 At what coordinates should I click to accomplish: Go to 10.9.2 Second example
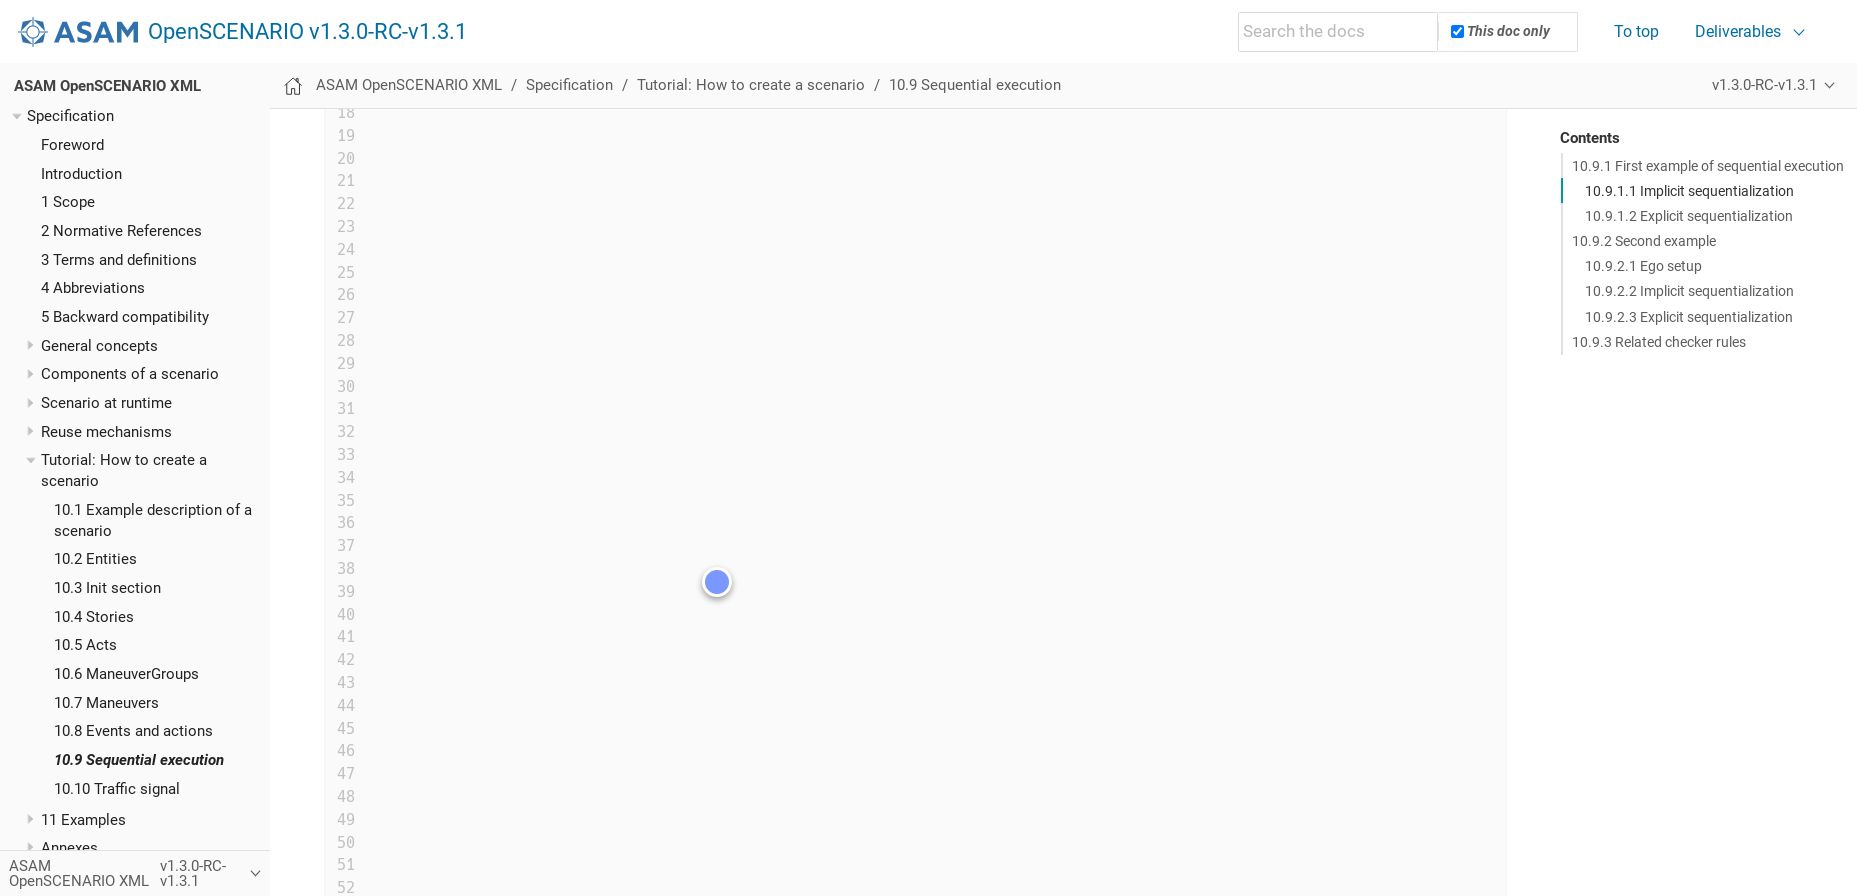(x=1644, y=241)
